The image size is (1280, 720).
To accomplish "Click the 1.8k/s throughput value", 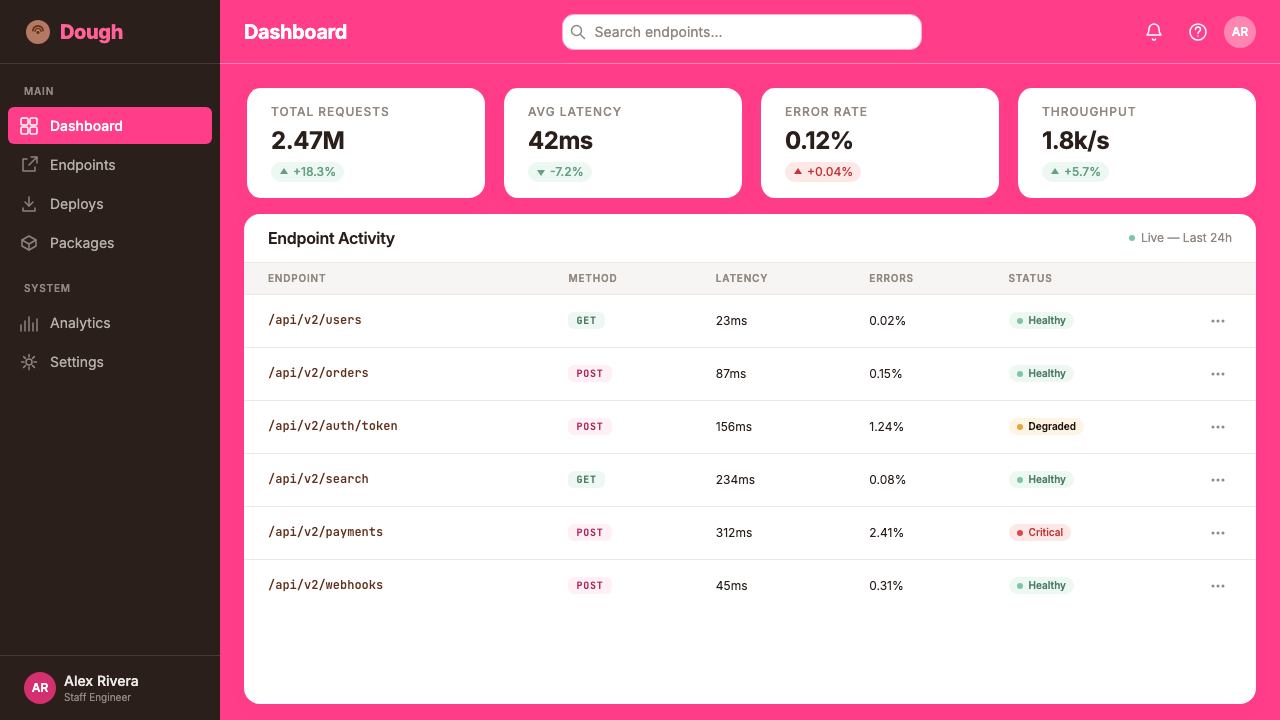I will [1076, 140].
